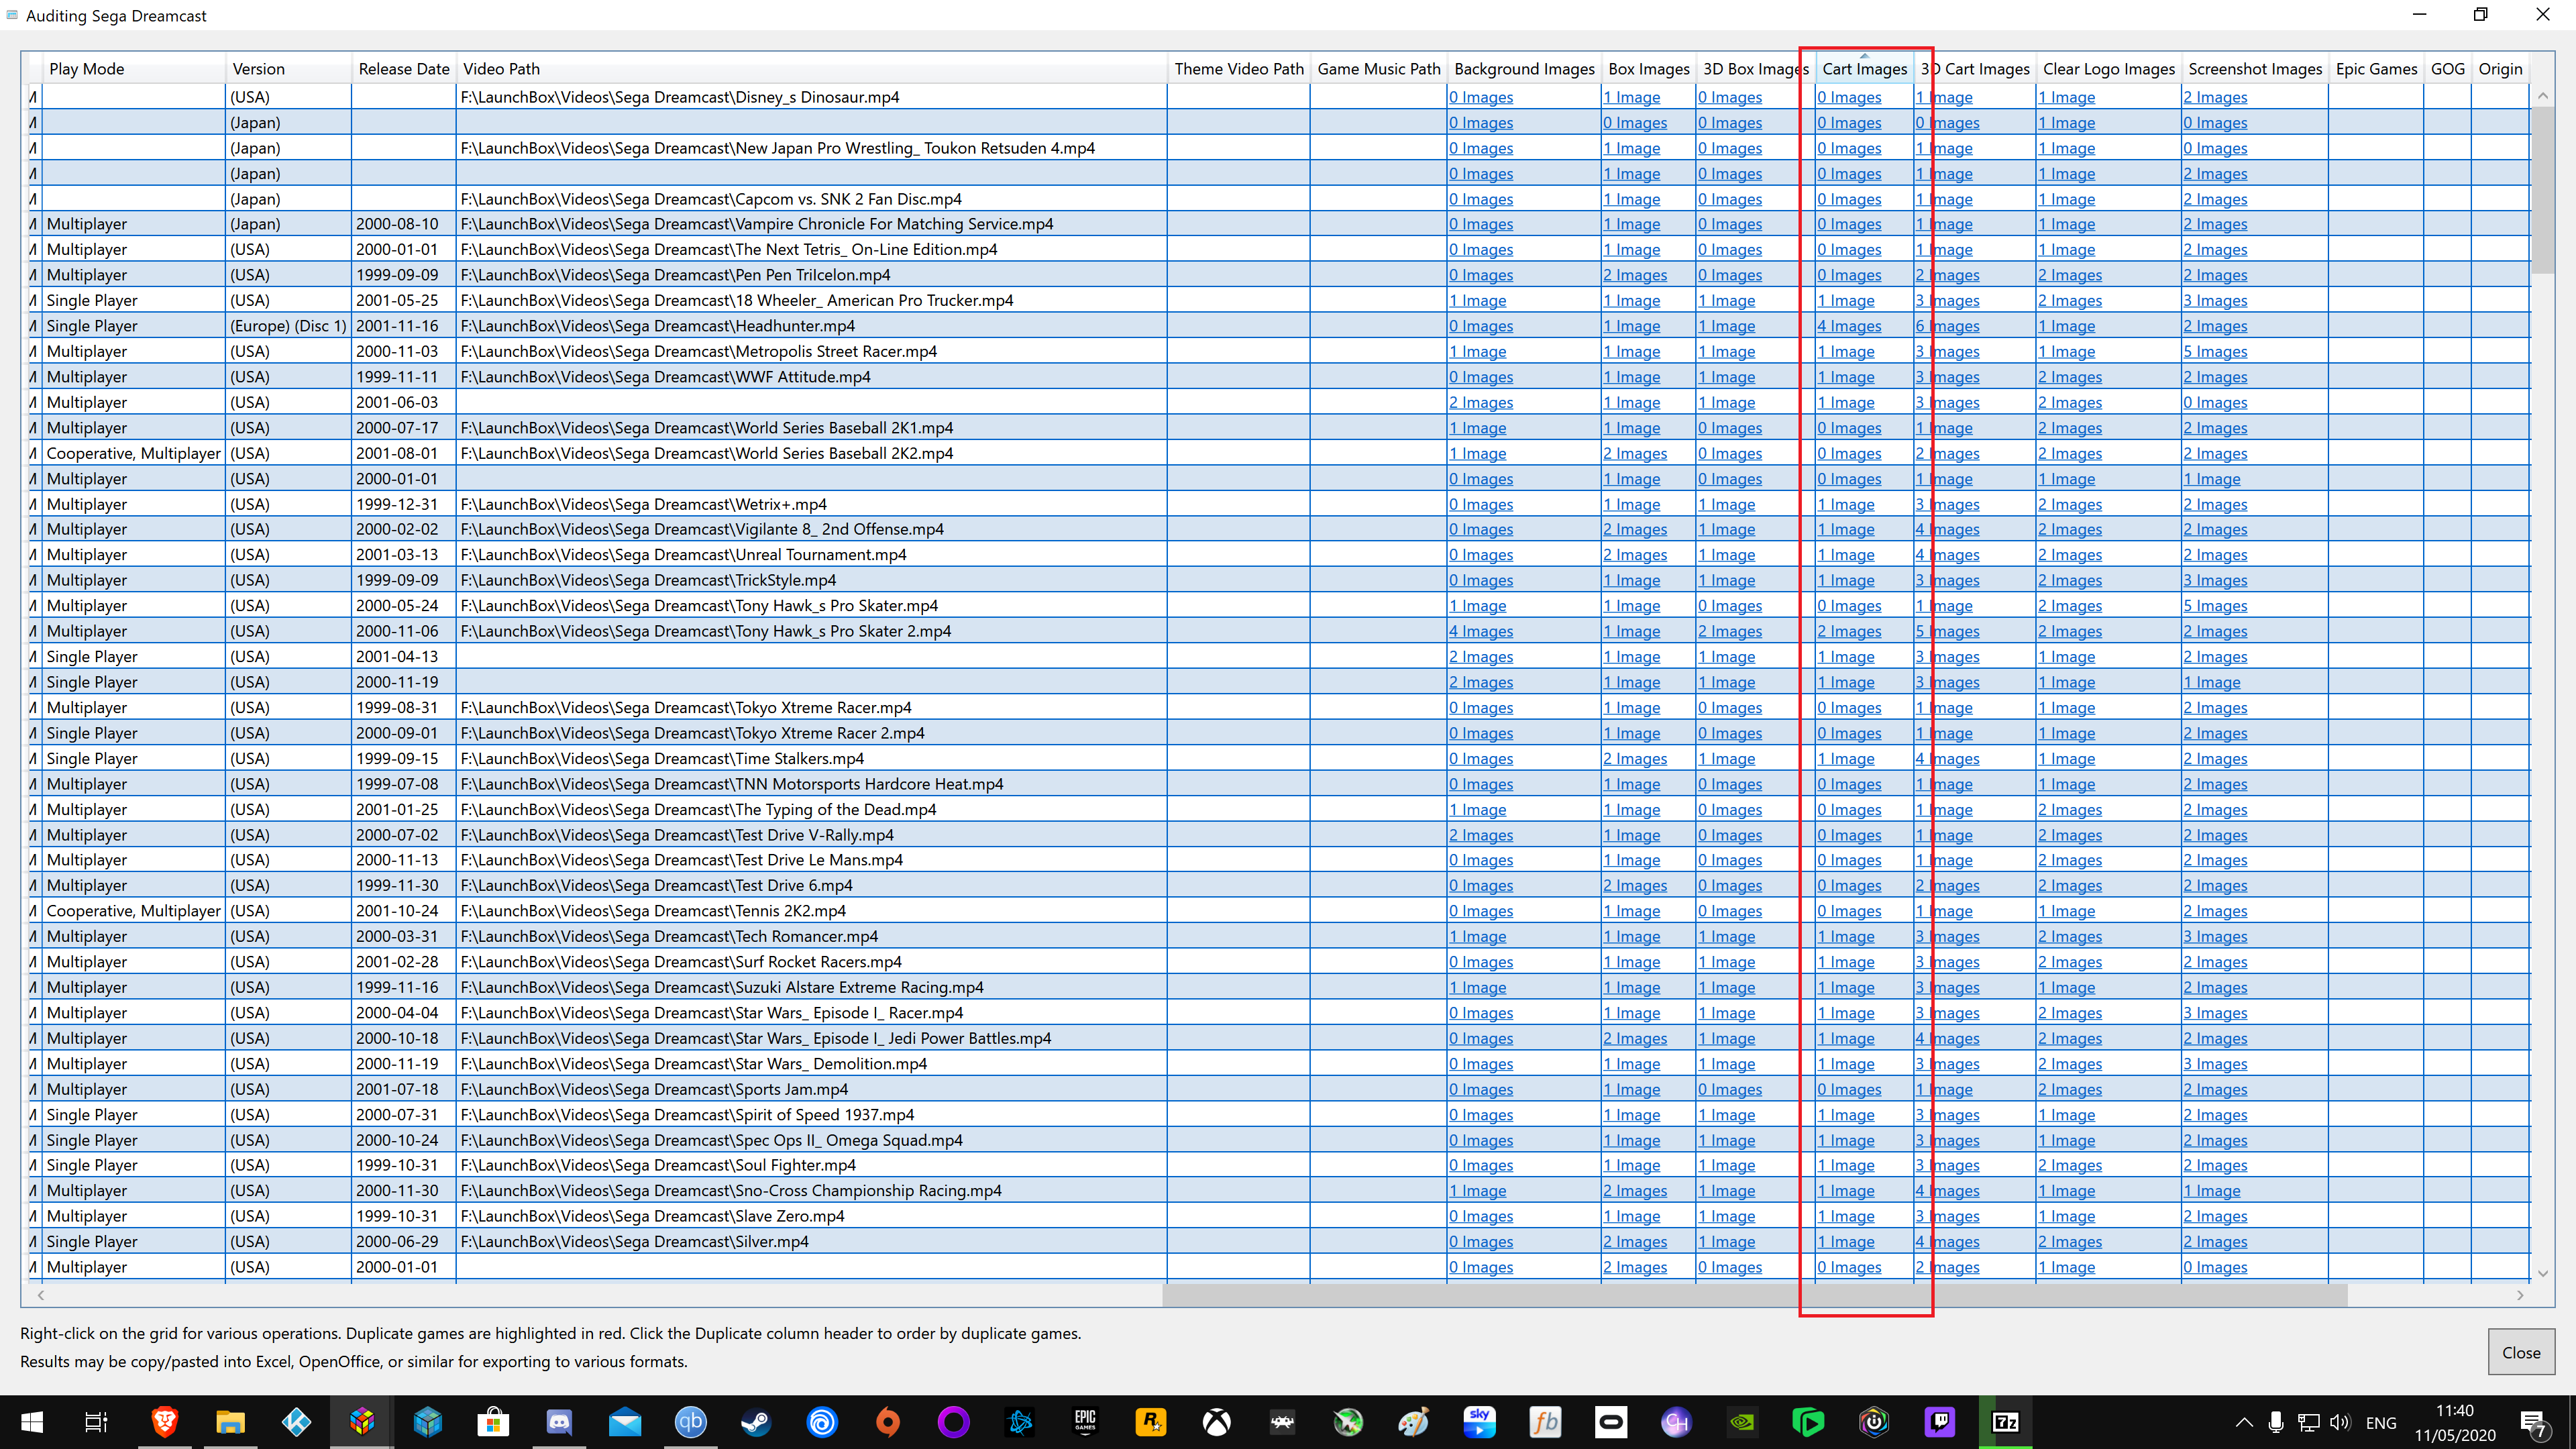
Task: Open '2 Images' cart link for Tony Hawk_s Pro Skater 2
Action: pos(1849,631)
